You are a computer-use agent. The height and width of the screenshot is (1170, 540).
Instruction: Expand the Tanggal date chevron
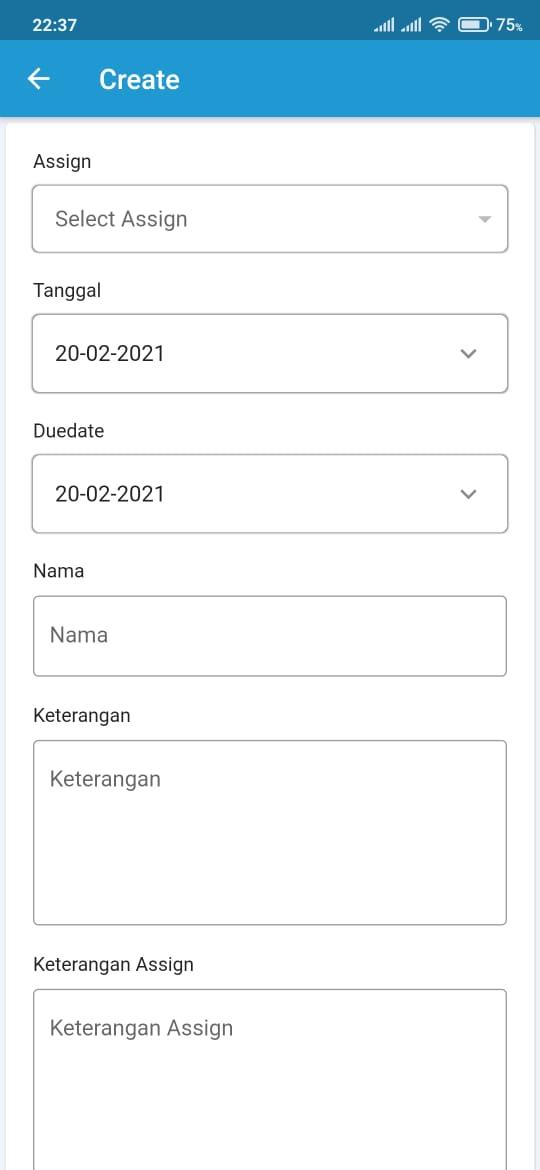coord(468,354)
